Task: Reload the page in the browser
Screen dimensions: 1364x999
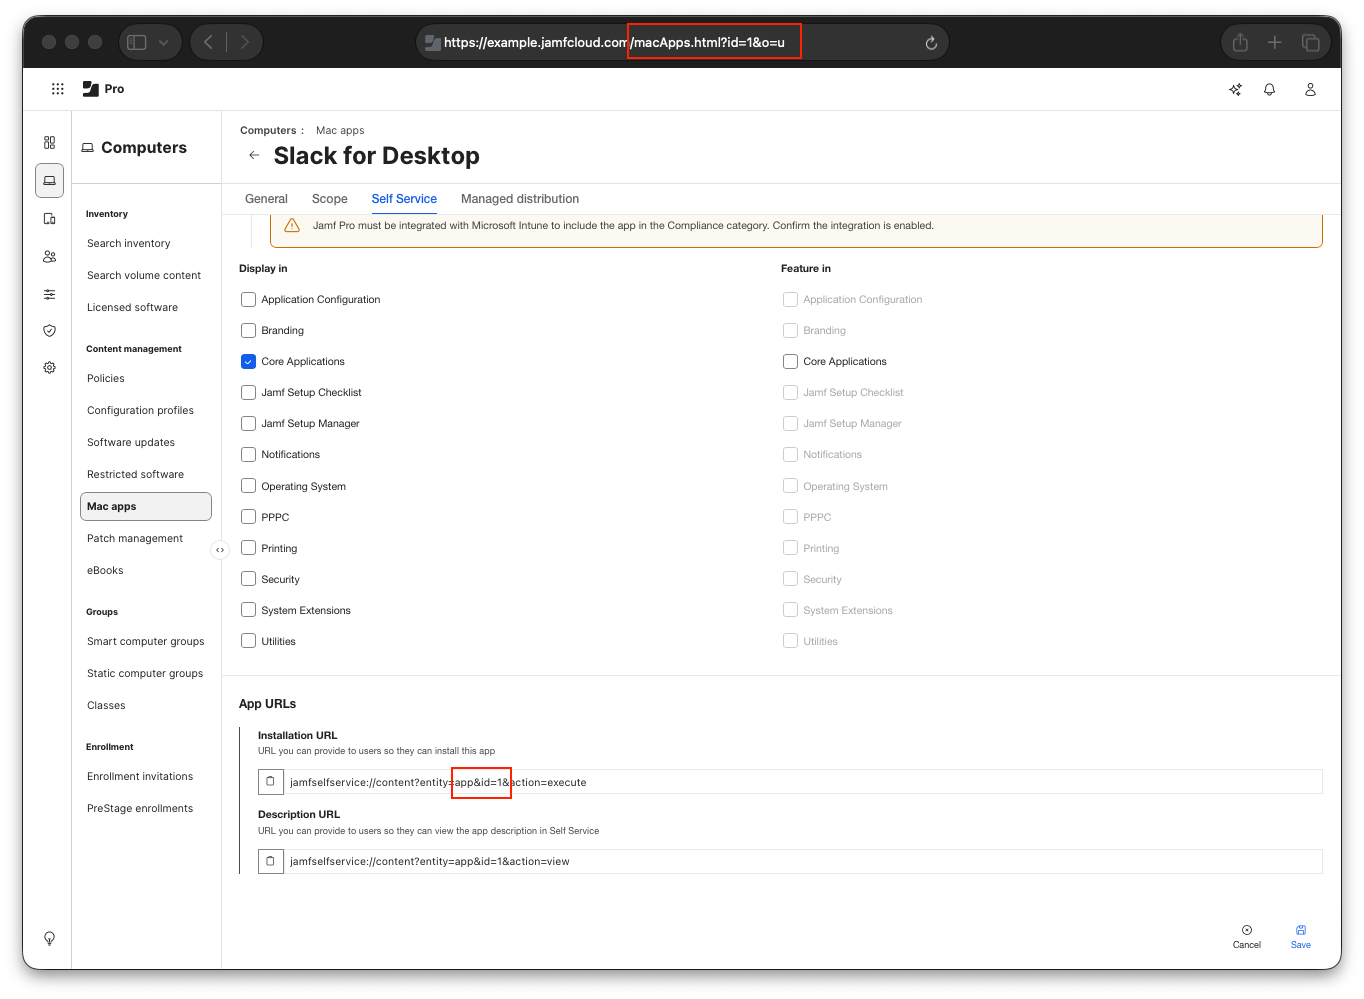Action: pos(931,42)
